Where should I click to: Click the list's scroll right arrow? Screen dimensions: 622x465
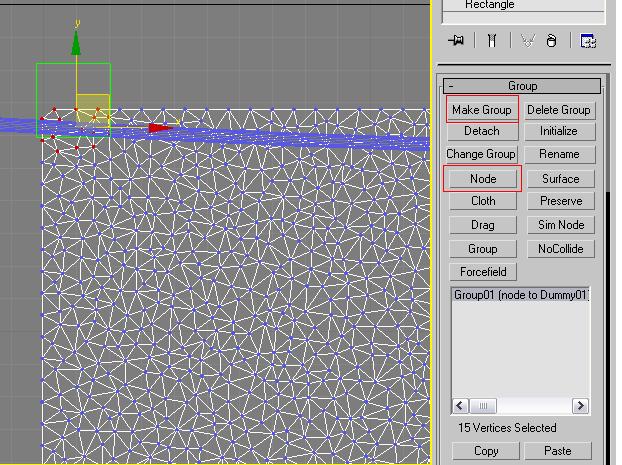point(580,406)
